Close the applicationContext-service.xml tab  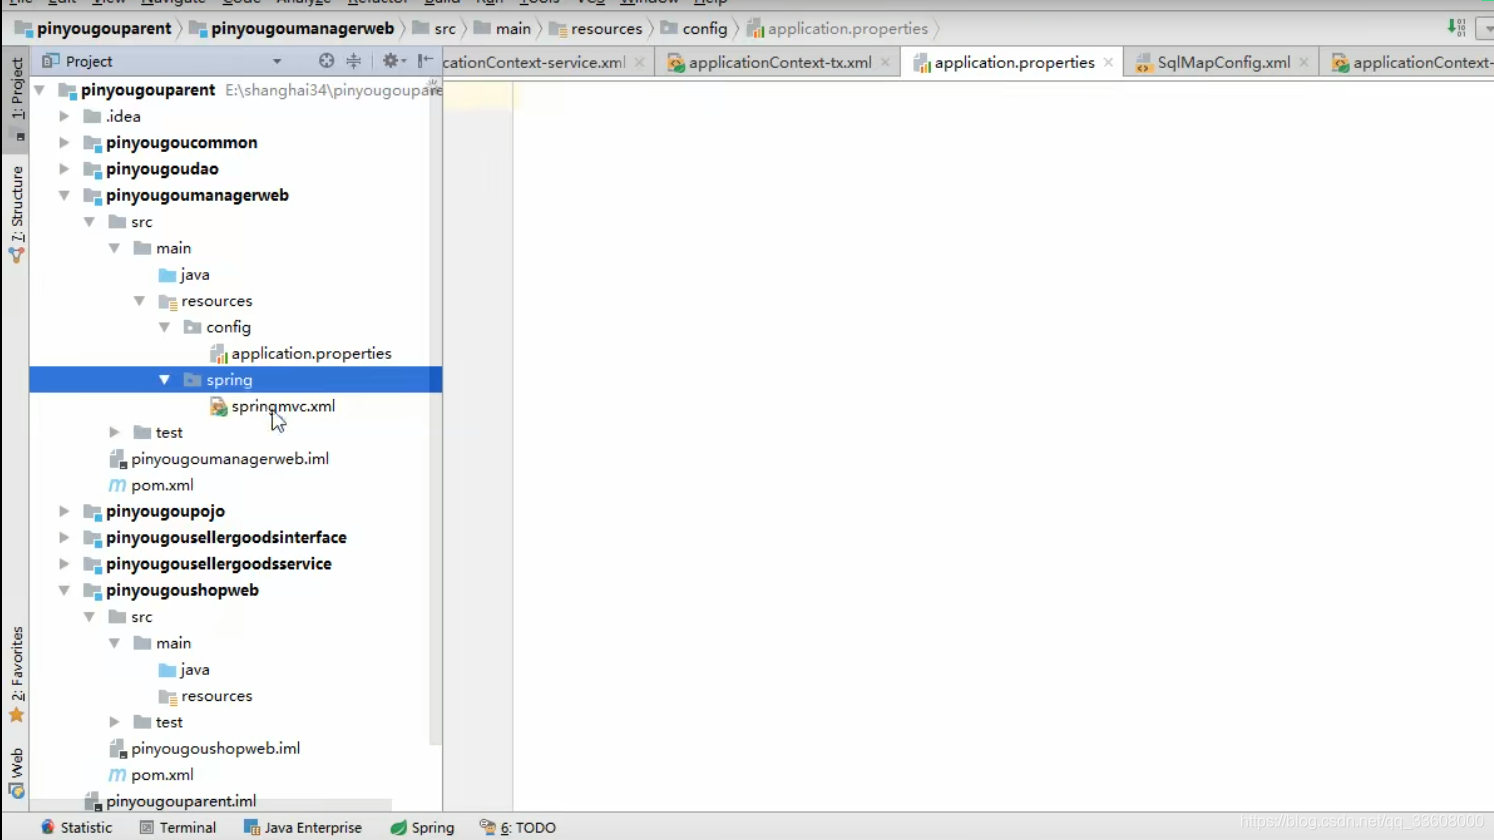[x=639, y=62]
